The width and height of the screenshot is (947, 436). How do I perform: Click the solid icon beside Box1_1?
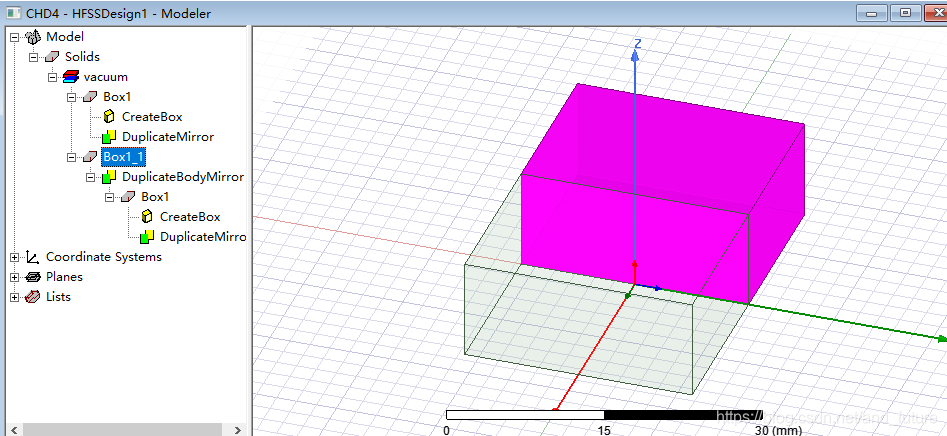(91, 156)
